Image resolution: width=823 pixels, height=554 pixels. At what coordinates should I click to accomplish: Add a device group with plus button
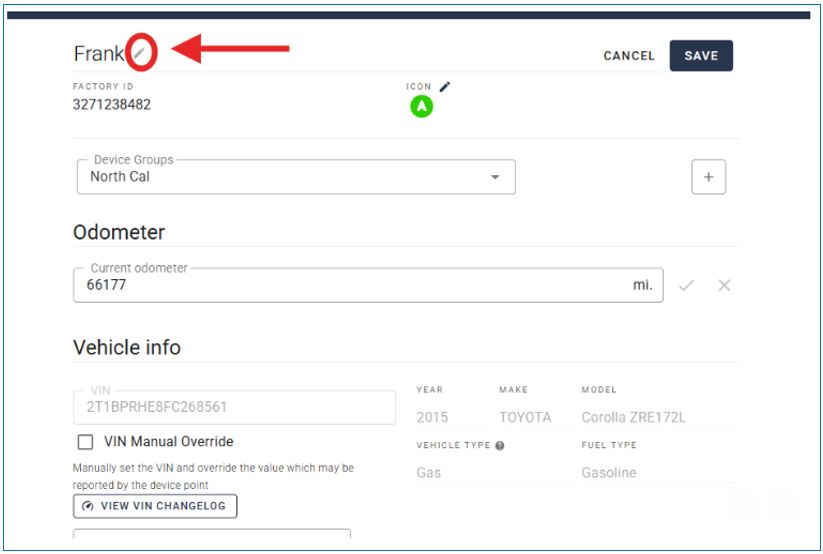click(708, 177)
